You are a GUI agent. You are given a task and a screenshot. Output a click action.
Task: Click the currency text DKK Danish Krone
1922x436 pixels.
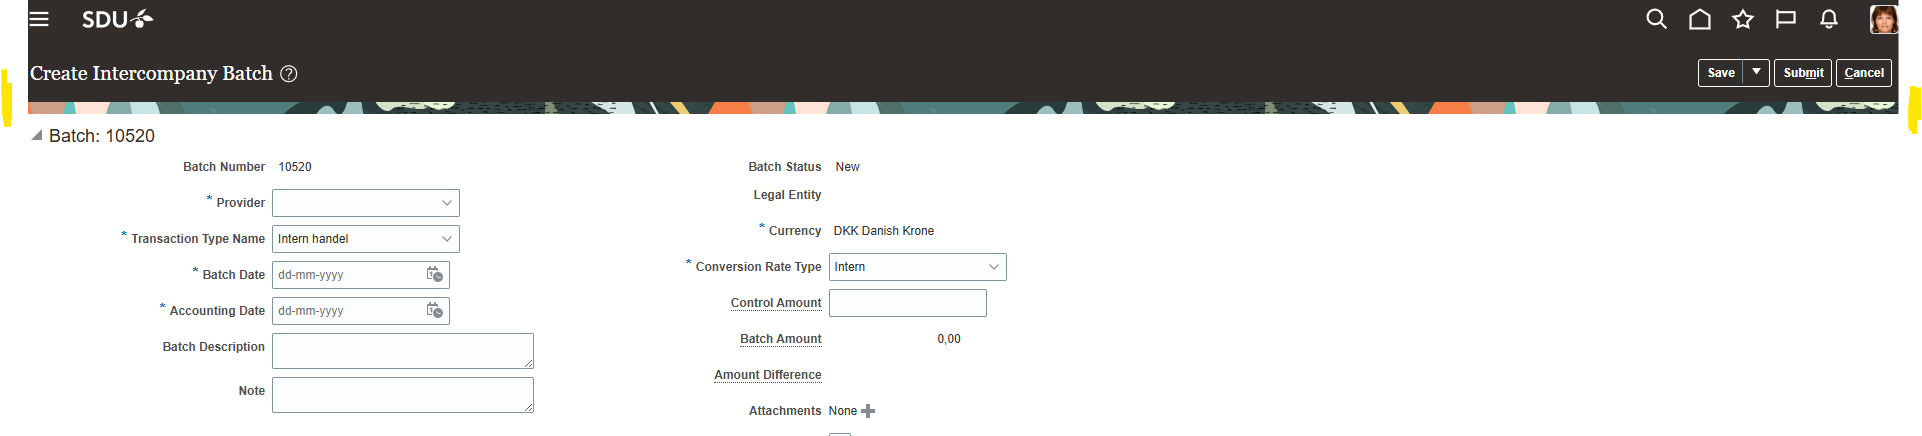click(884, 231)
